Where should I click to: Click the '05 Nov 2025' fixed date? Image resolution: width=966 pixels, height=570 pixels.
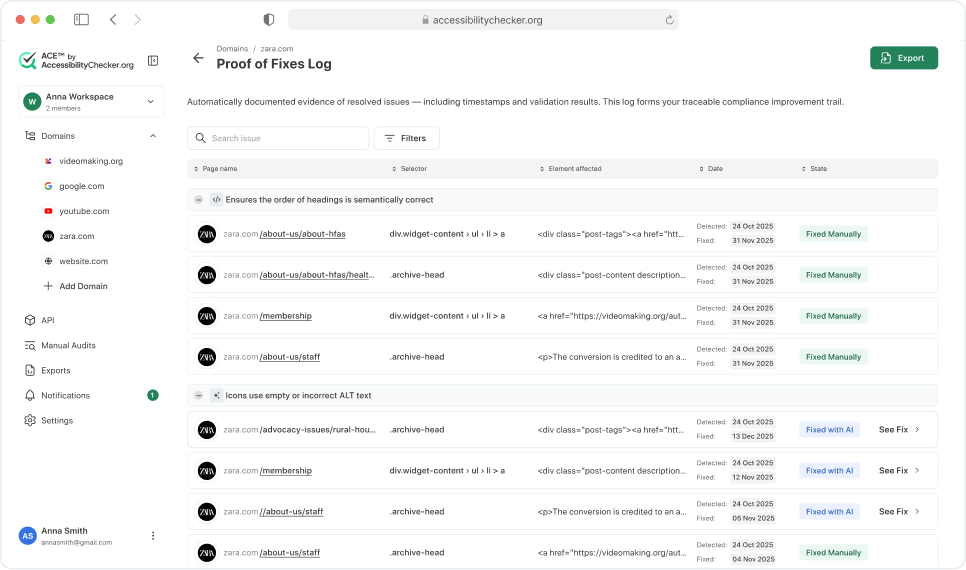[x=753, y=519]
